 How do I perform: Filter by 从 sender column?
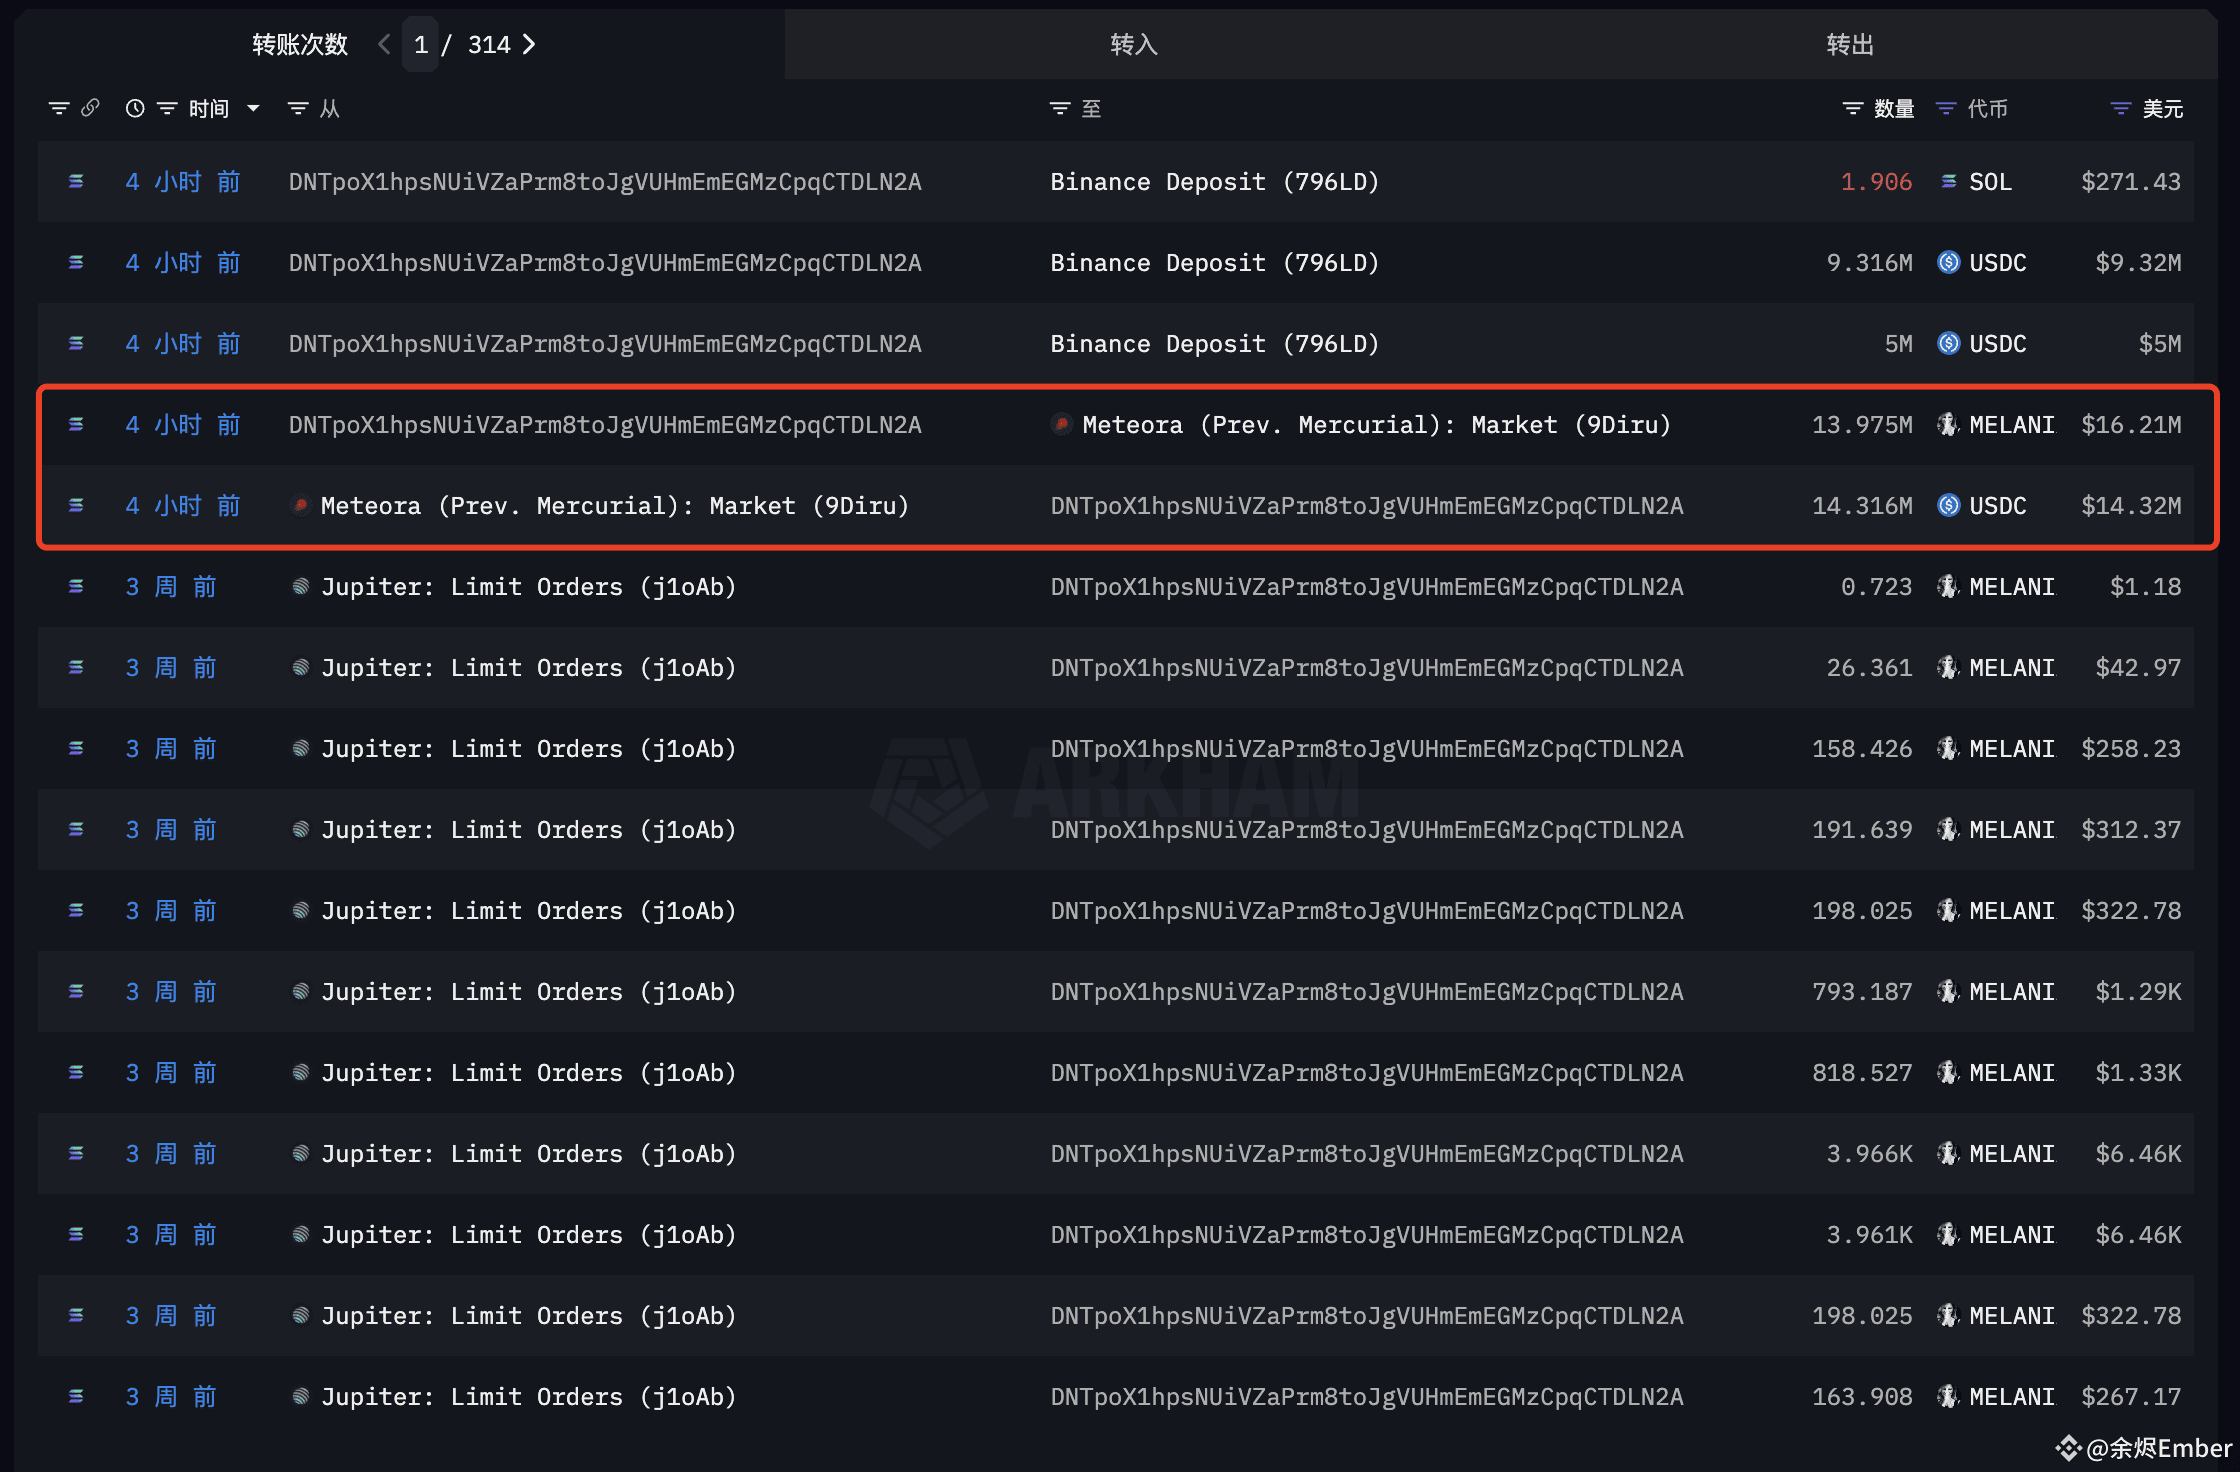coord(298,108)
